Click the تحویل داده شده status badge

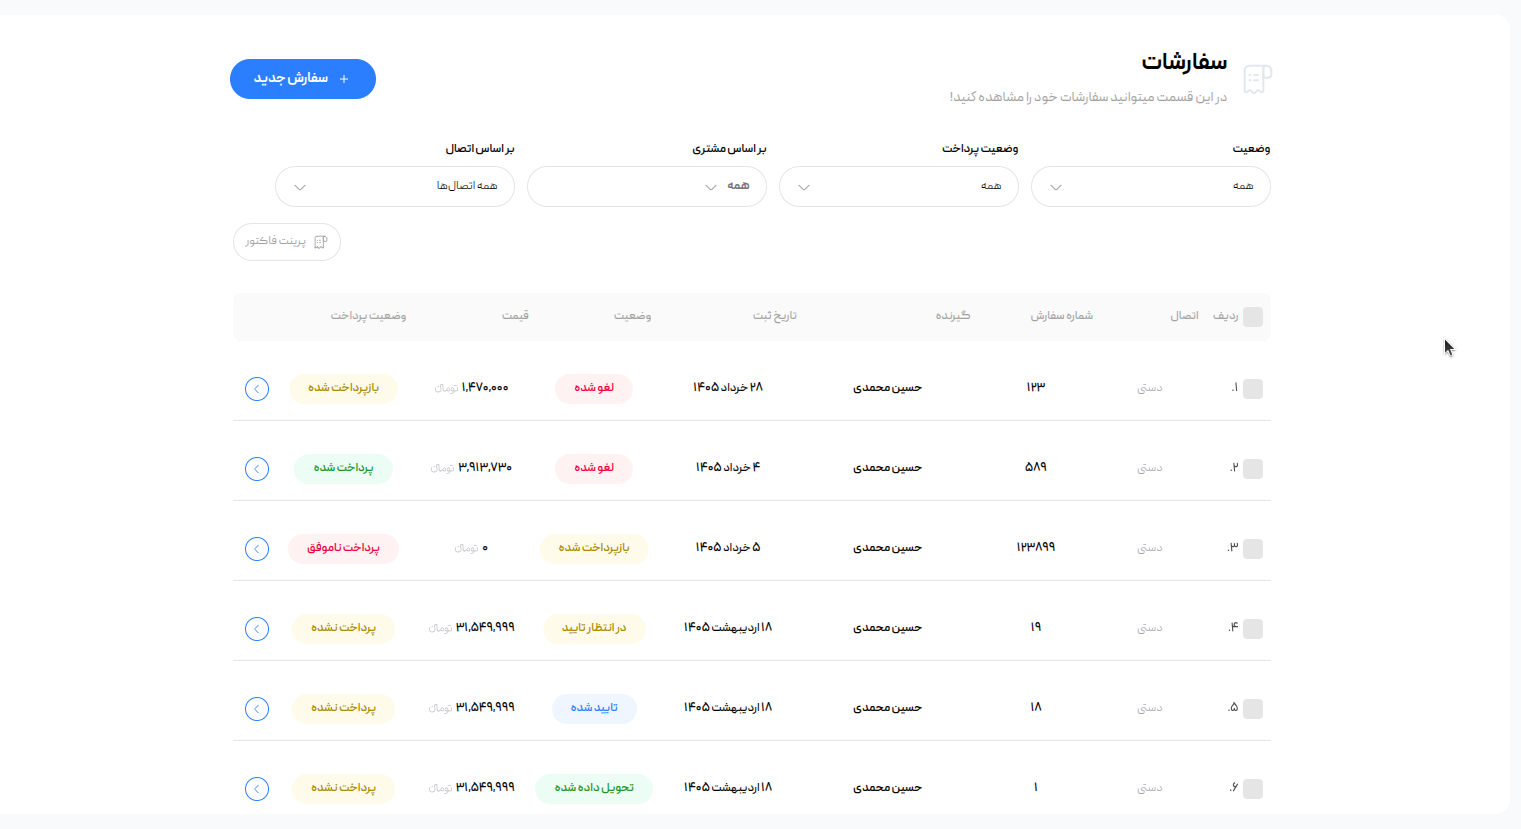pyautogui.click(x=594, y=788)
